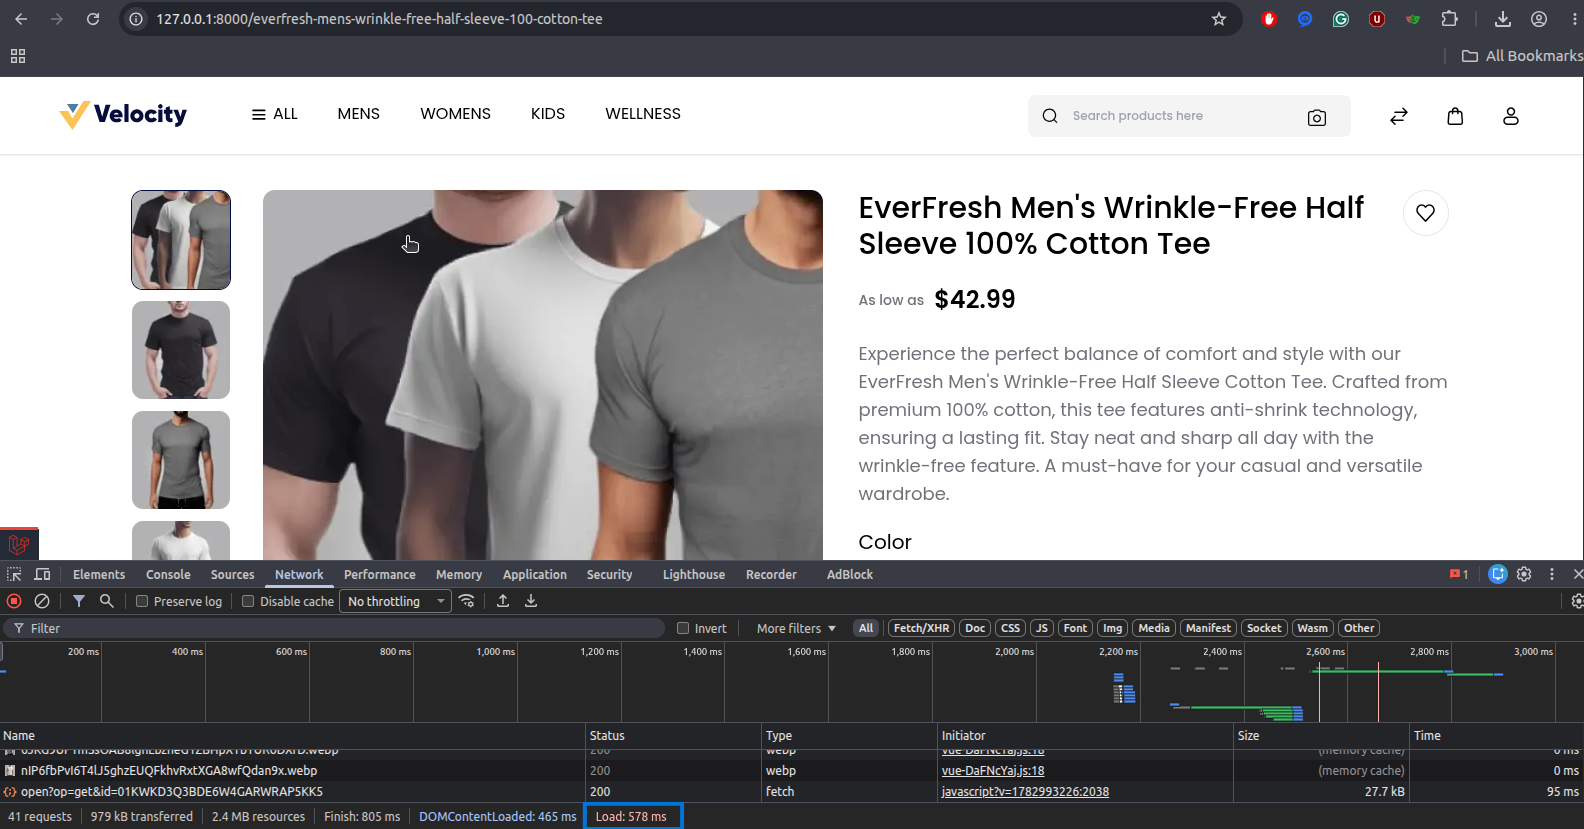The image size is (1584, 829).
Task: Filter requests by Font
Action: pos(1075,628)
